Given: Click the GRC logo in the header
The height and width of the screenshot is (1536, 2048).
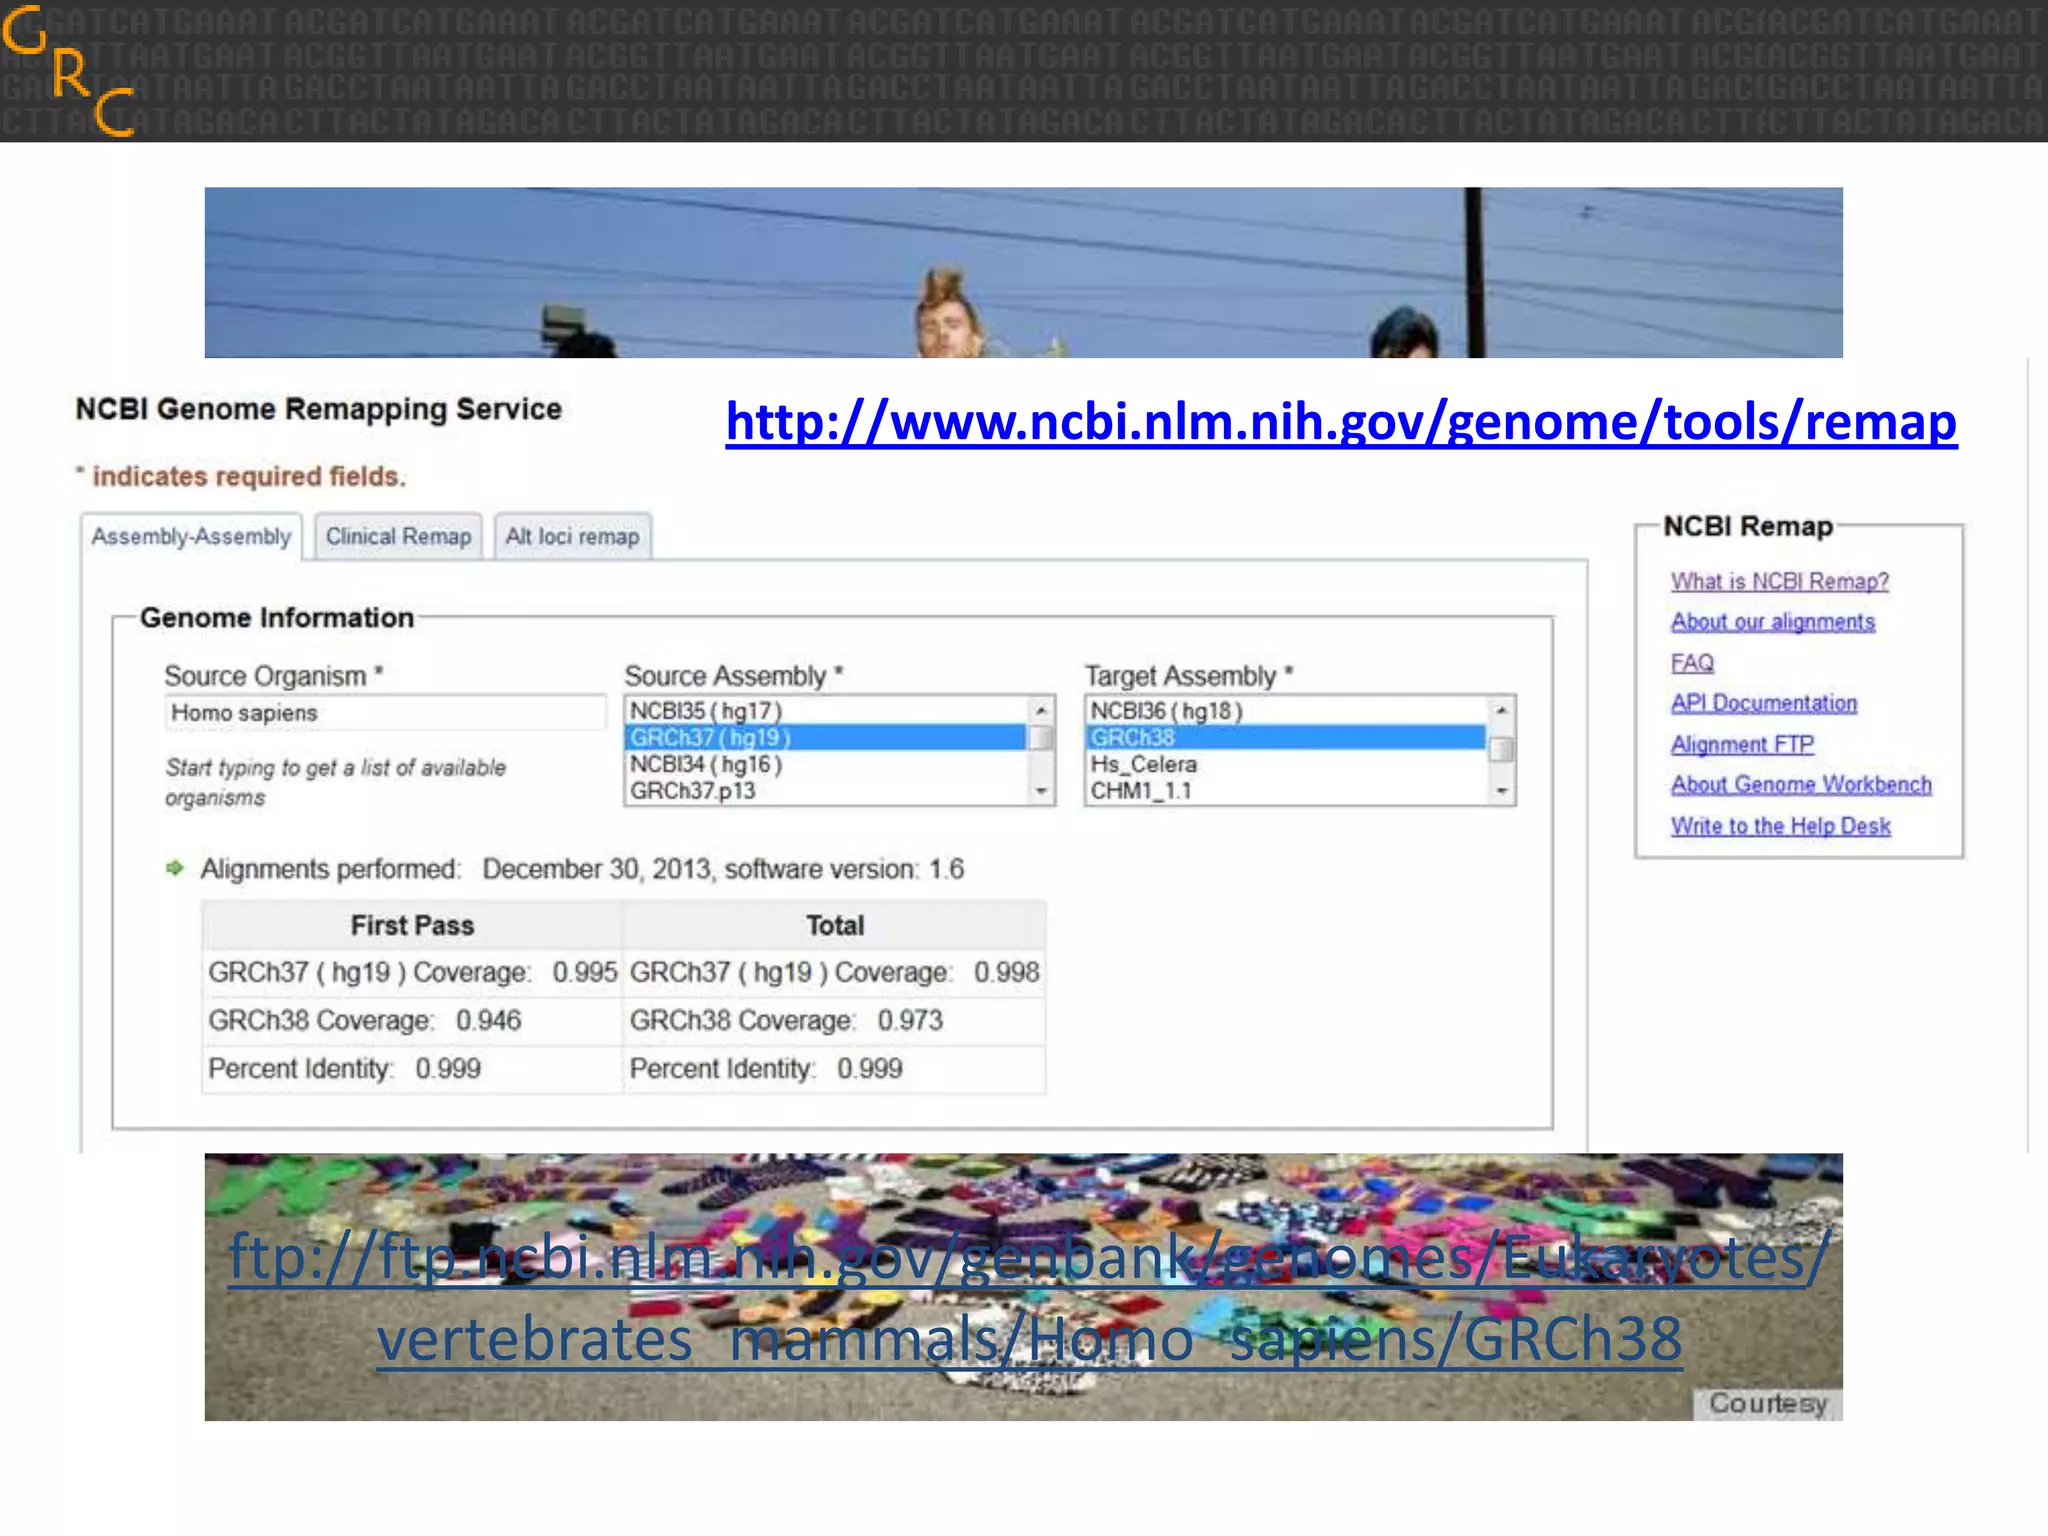Looking at the screenshot, I should click(68, 70).
